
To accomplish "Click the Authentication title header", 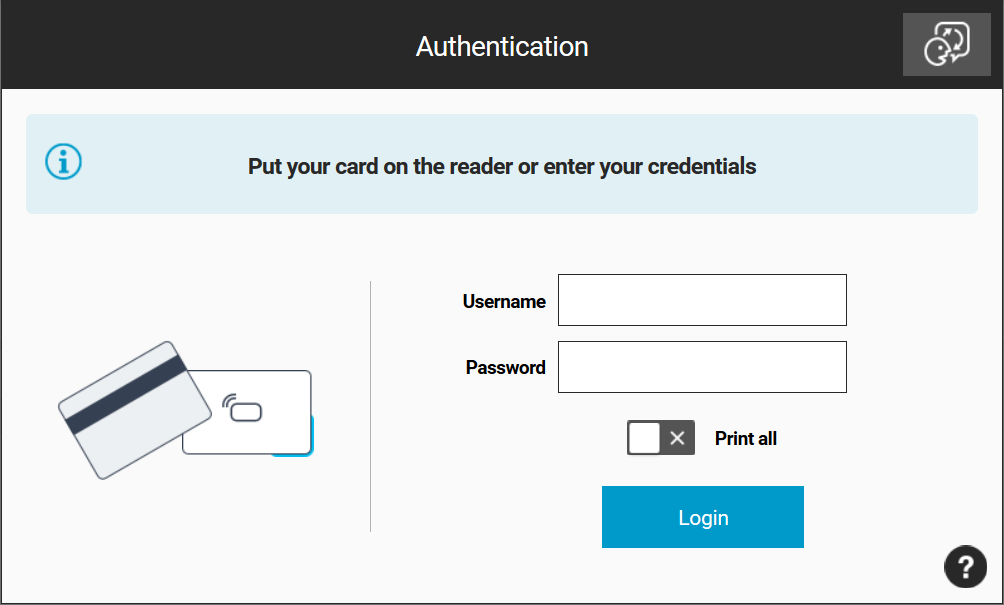I will click(502, 46).
